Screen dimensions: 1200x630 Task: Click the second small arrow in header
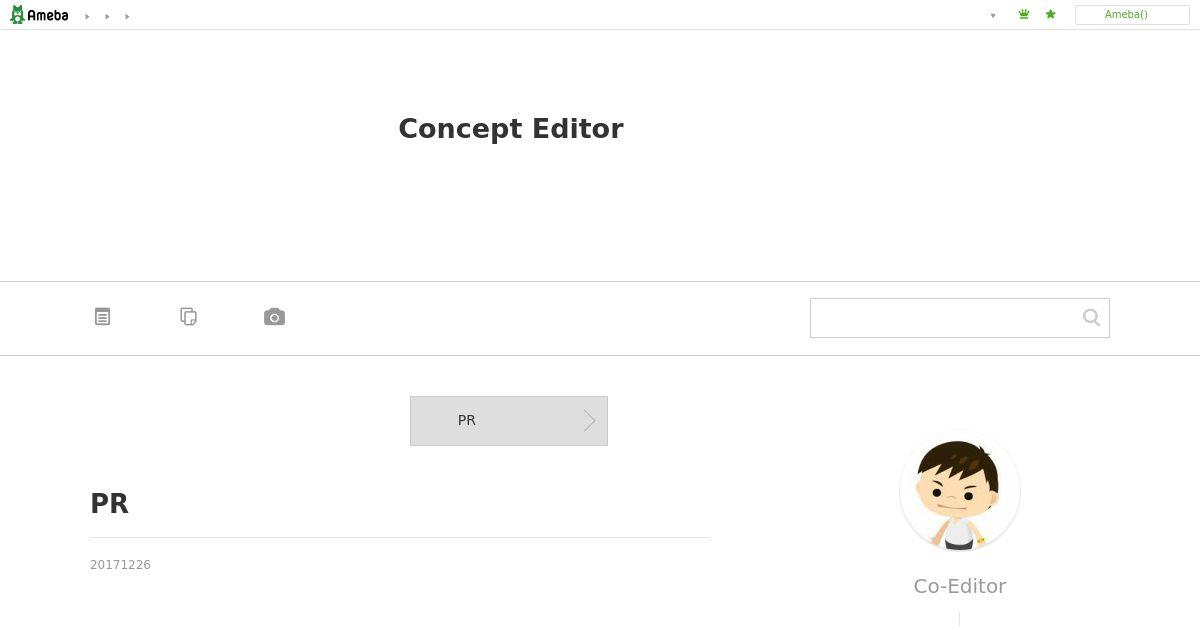pos(107,16)
